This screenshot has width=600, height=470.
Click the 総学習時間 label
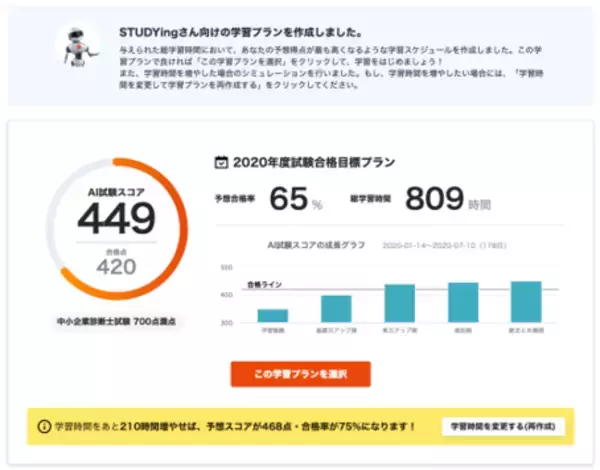pyautogui.click(x=370, y=199)
